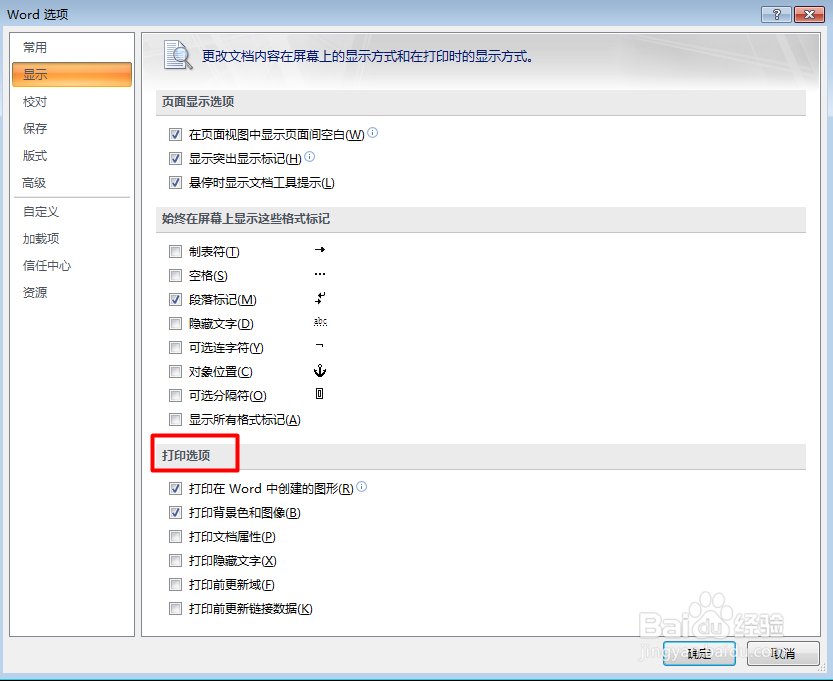Enable the 隐藏文字 formatting mark checkbox

(x=175, y=324)
